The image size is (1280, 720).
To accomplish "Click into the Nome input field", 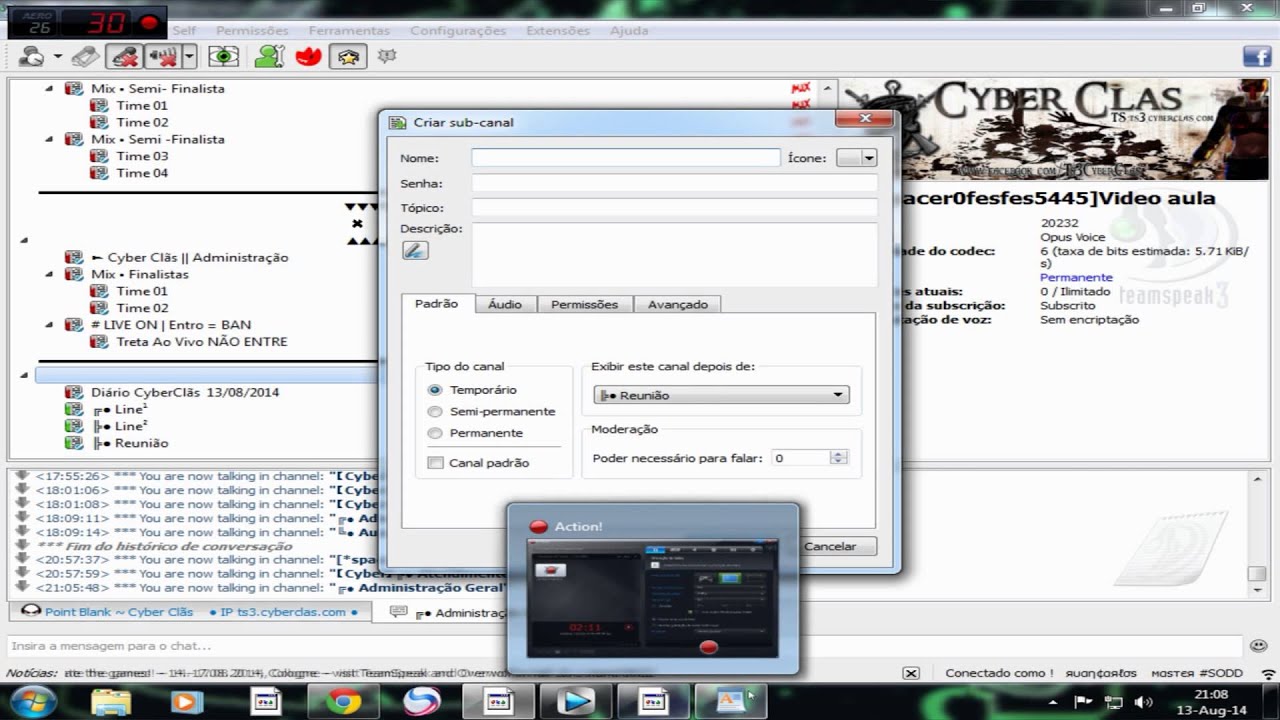I will pos(626,158).
